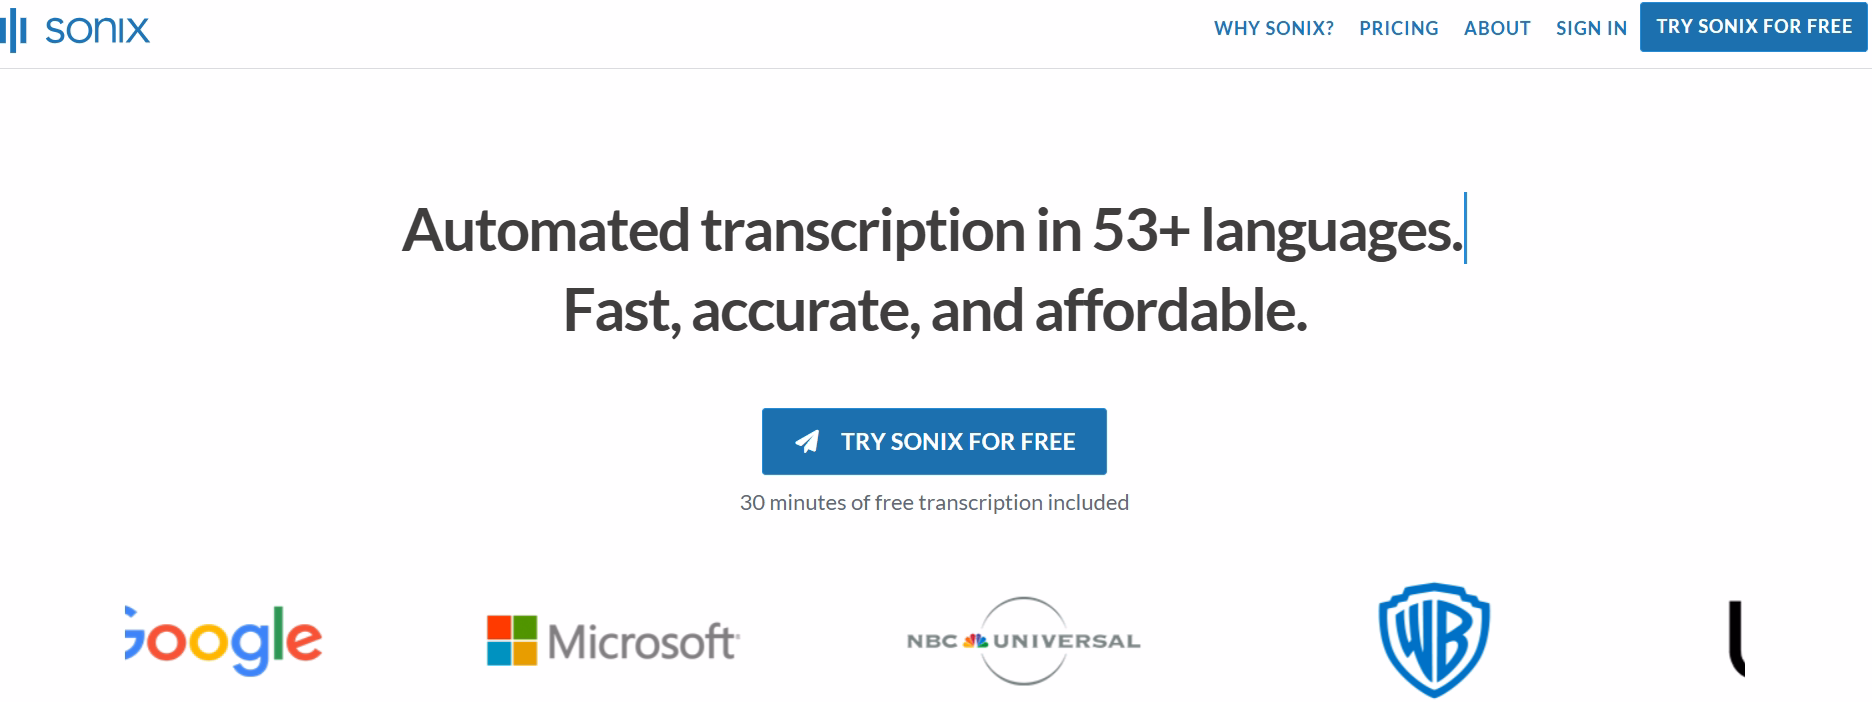Click the Fast, accurate, and affordable line
1872x702 pixels.
(x=935, y=310)
